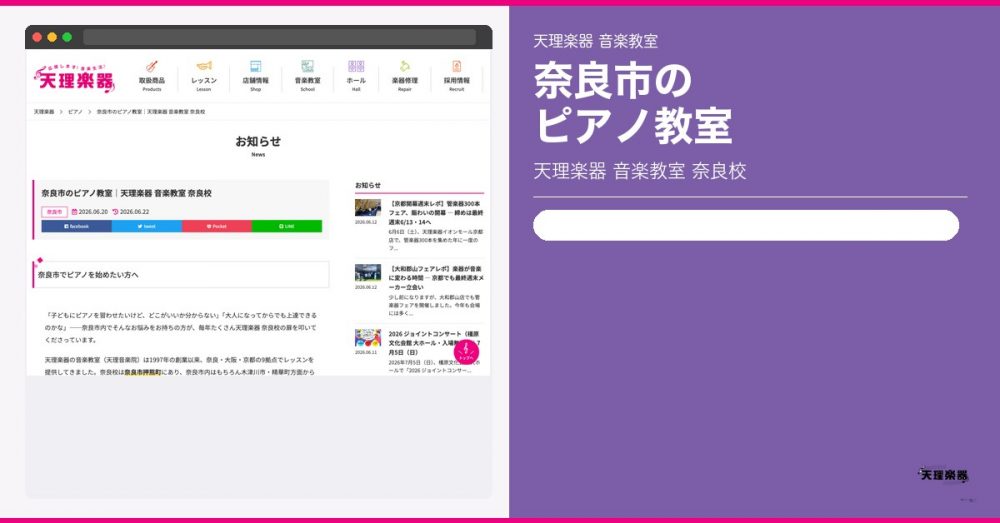Click the shop icon above 店舗情報
1000x523 pixels.
256,66
